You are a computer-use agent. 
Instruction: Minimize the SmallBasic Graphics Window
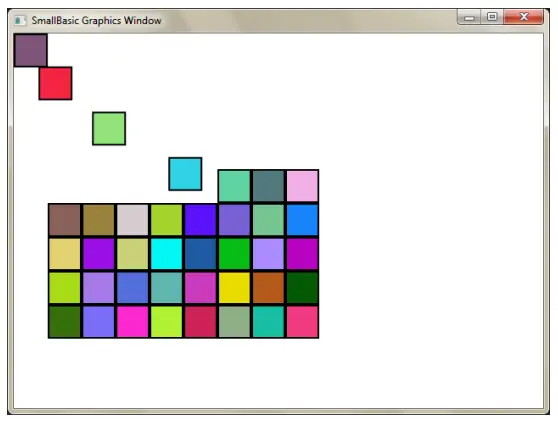[469, 17]
